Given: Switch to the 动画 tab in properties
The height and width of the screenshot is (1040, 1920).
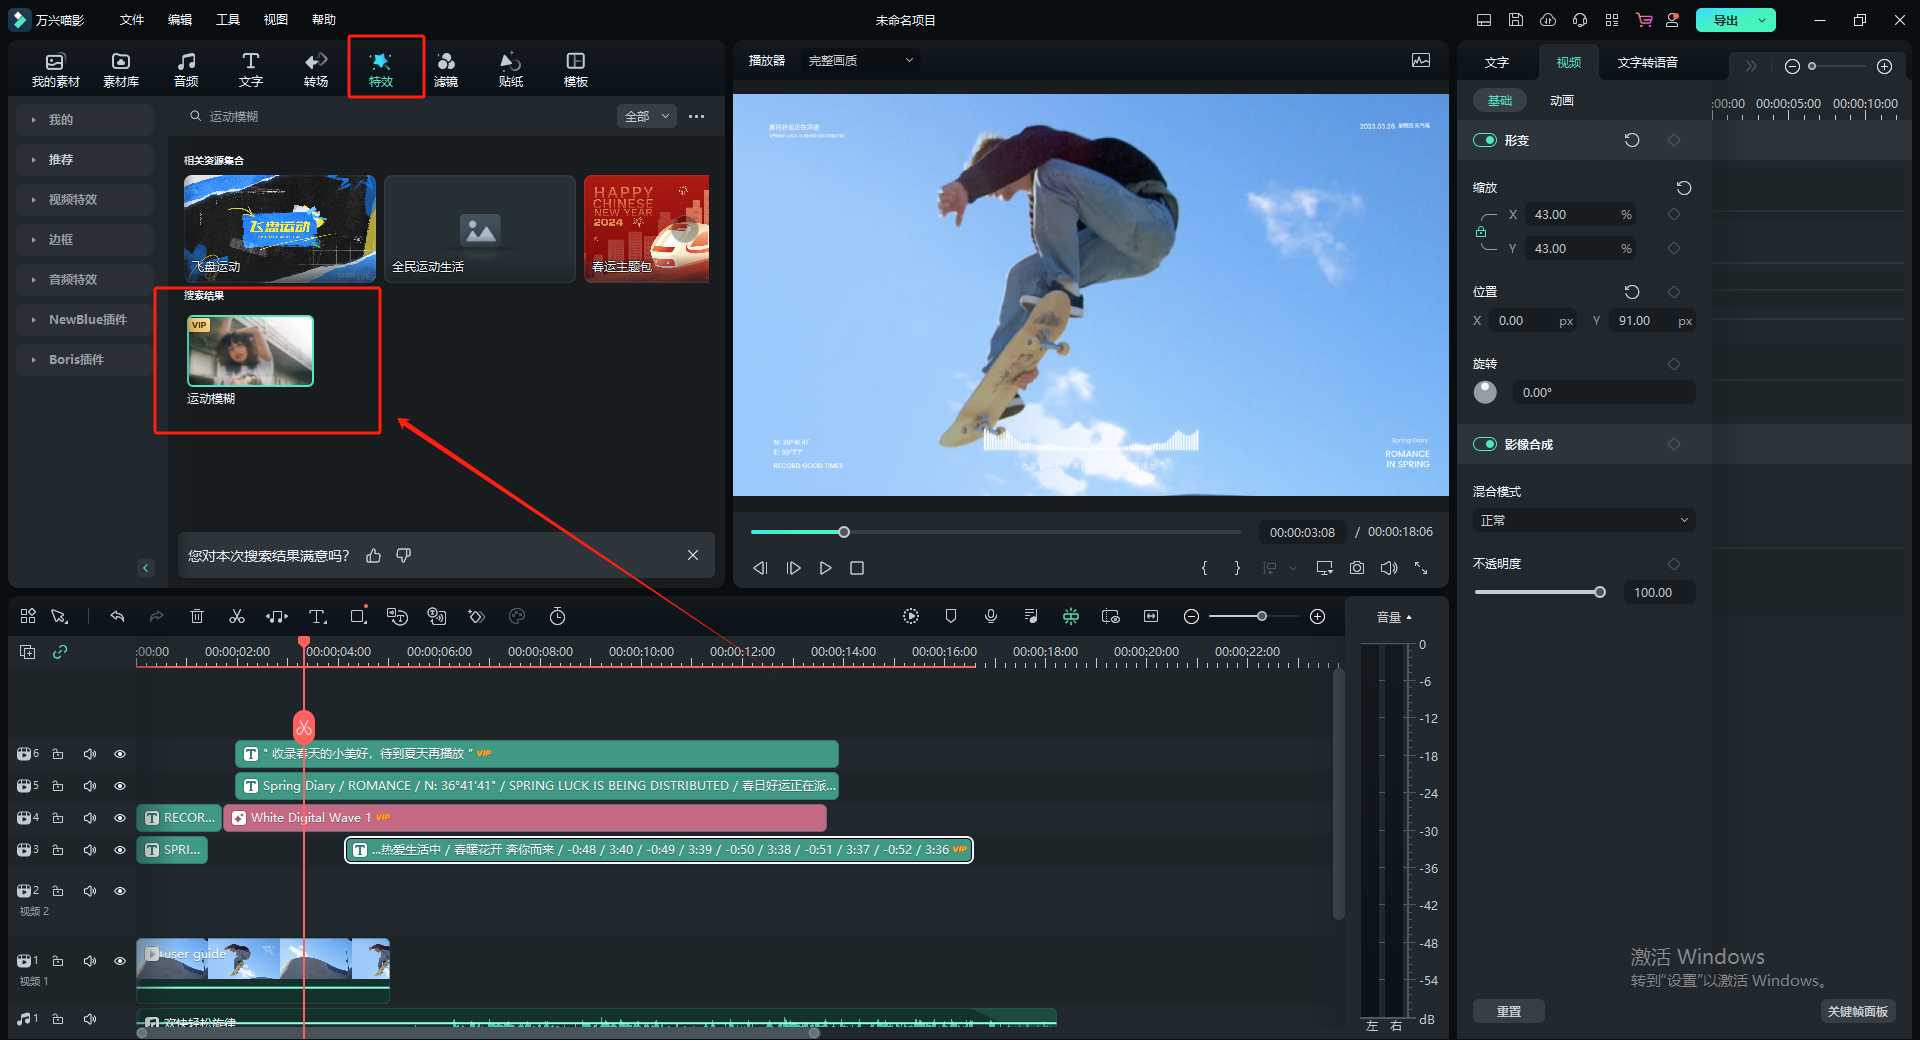Looking at the screenshot, I should point(1561,100).
